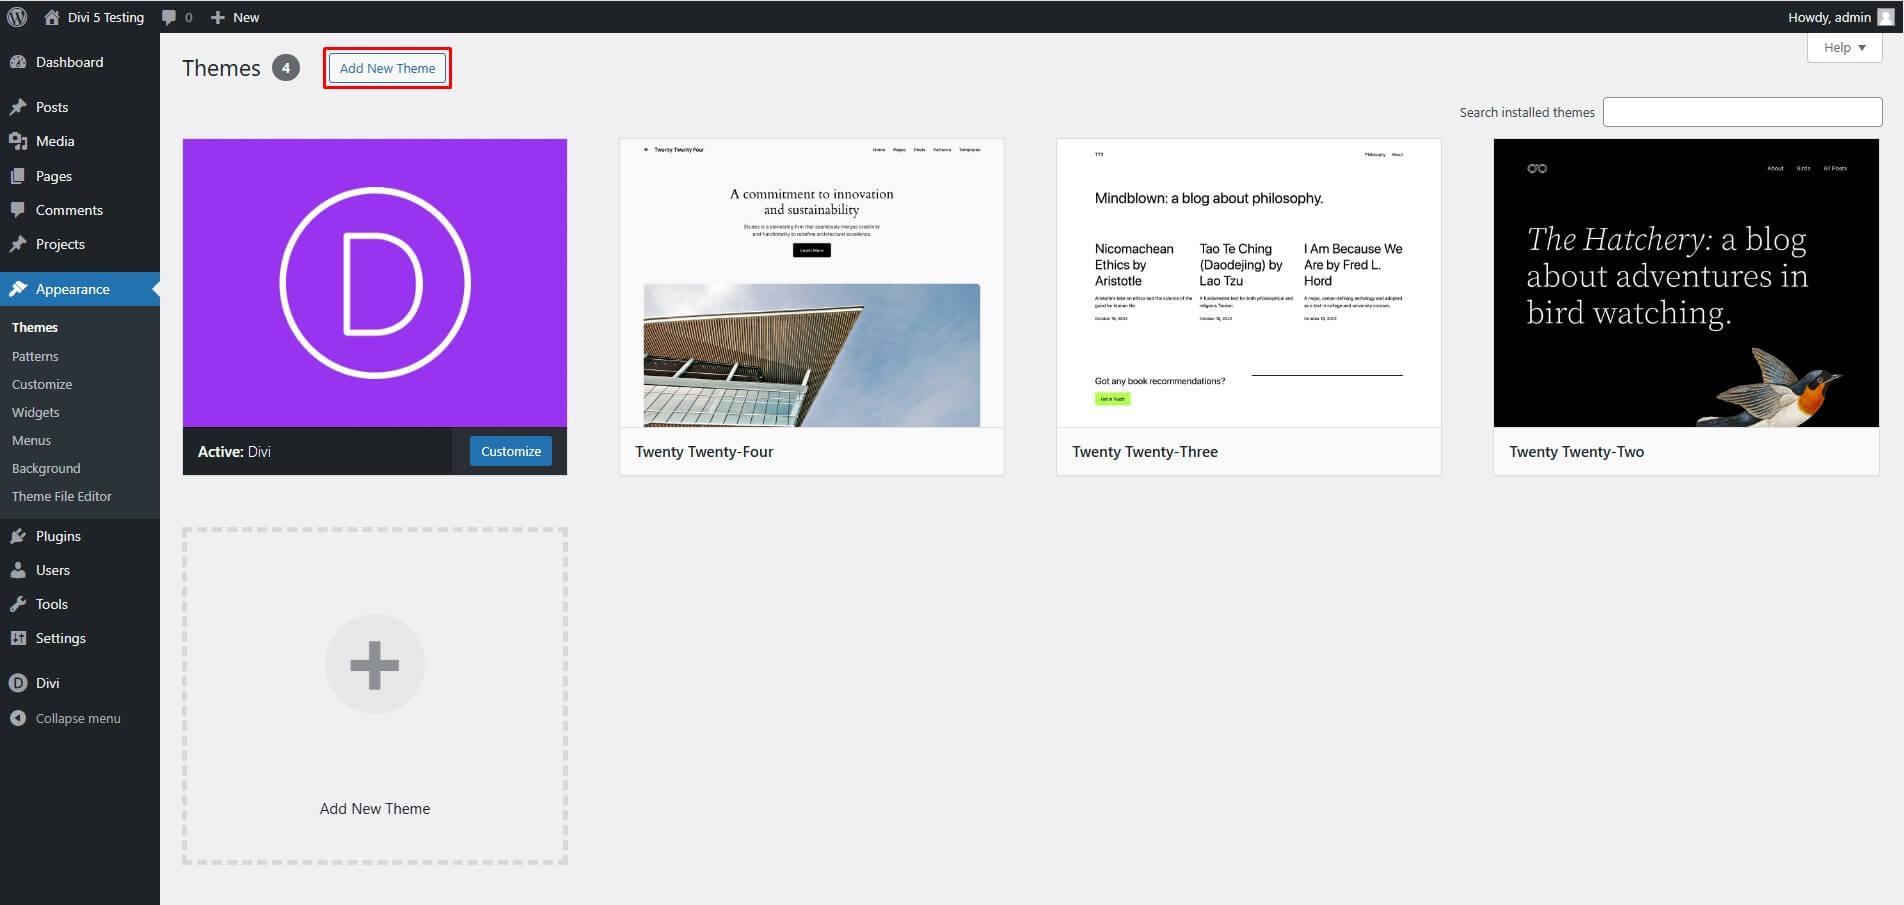1904x905 pixels.
Task: Expand the Help dropdown
Action: (x=1844, y=47)
